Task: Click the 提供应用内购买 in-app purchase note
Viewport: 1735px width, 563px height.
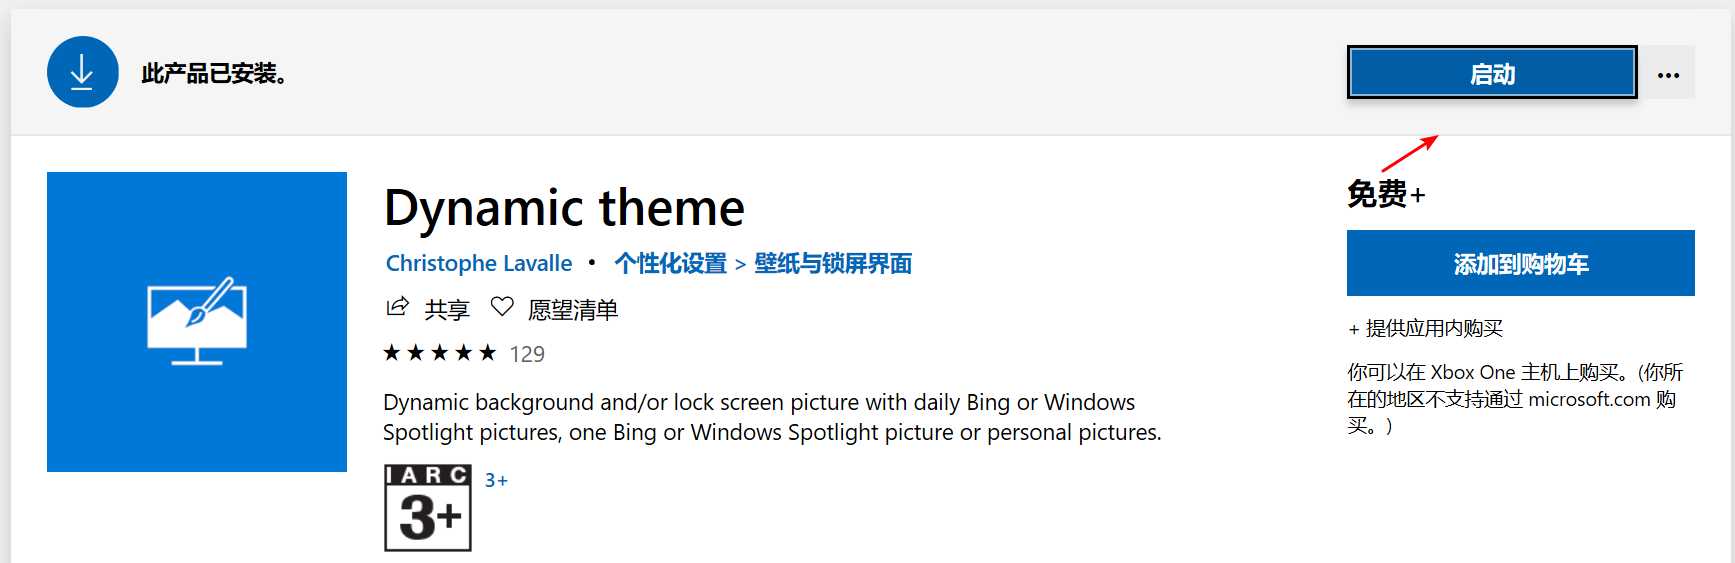Action: 1425,328
